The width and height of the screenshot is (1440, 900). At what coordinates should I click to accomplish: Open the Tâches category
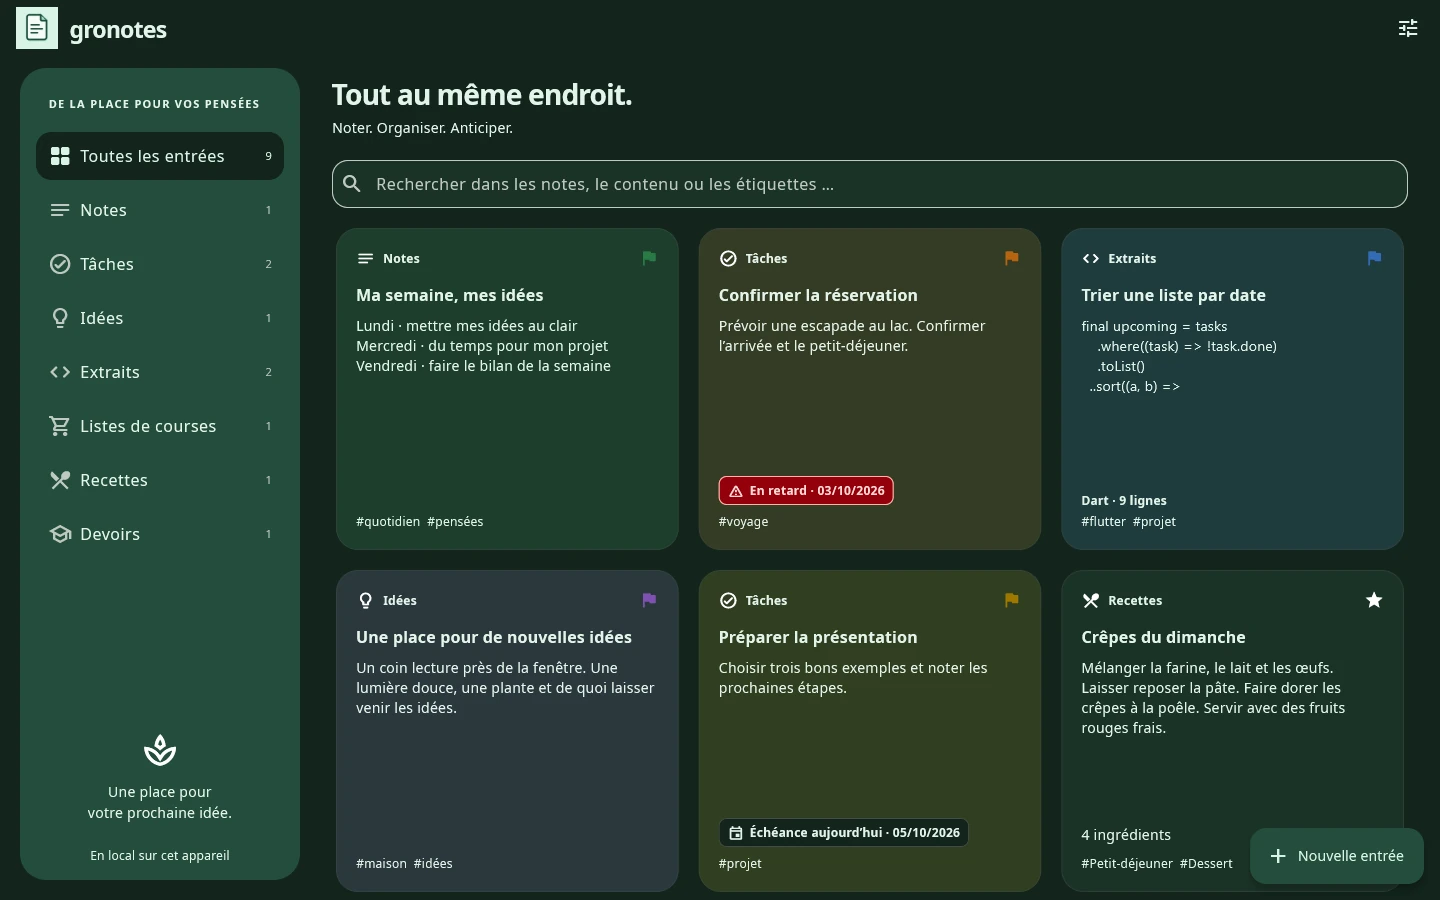pos(160,264)
